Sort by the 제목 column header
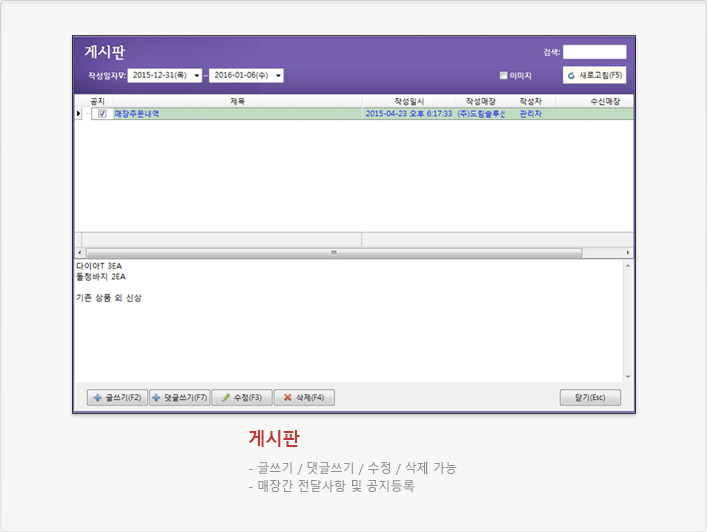Image resolution: width=707 pixels, height=532 pixels. (237, 101)
